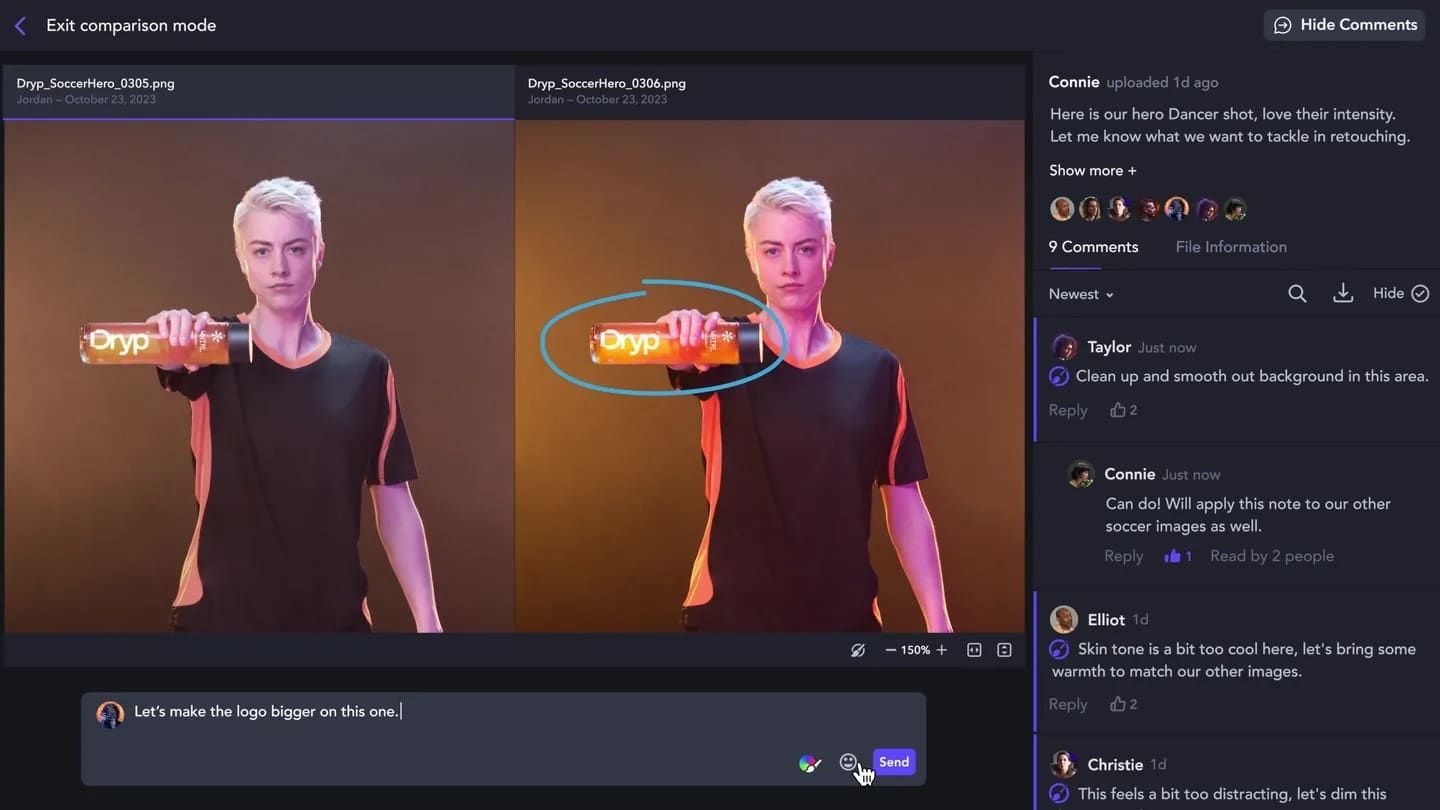Click into the comment text field
The width and height of the screenshot is (1440, 810).
pyautogui.click(x=503, y=738)
